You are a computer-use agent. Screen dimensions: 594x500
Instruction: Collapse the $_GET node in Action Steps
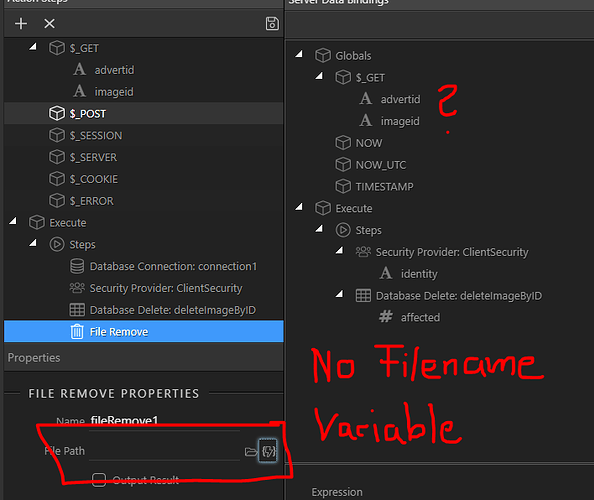click(33, 47)
